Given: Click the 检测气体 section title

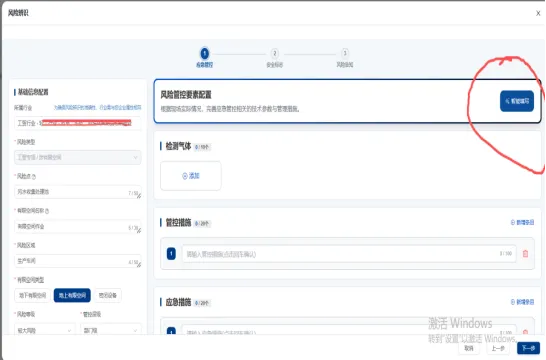Looking at the screenshot, I should (x=178, y=146).
